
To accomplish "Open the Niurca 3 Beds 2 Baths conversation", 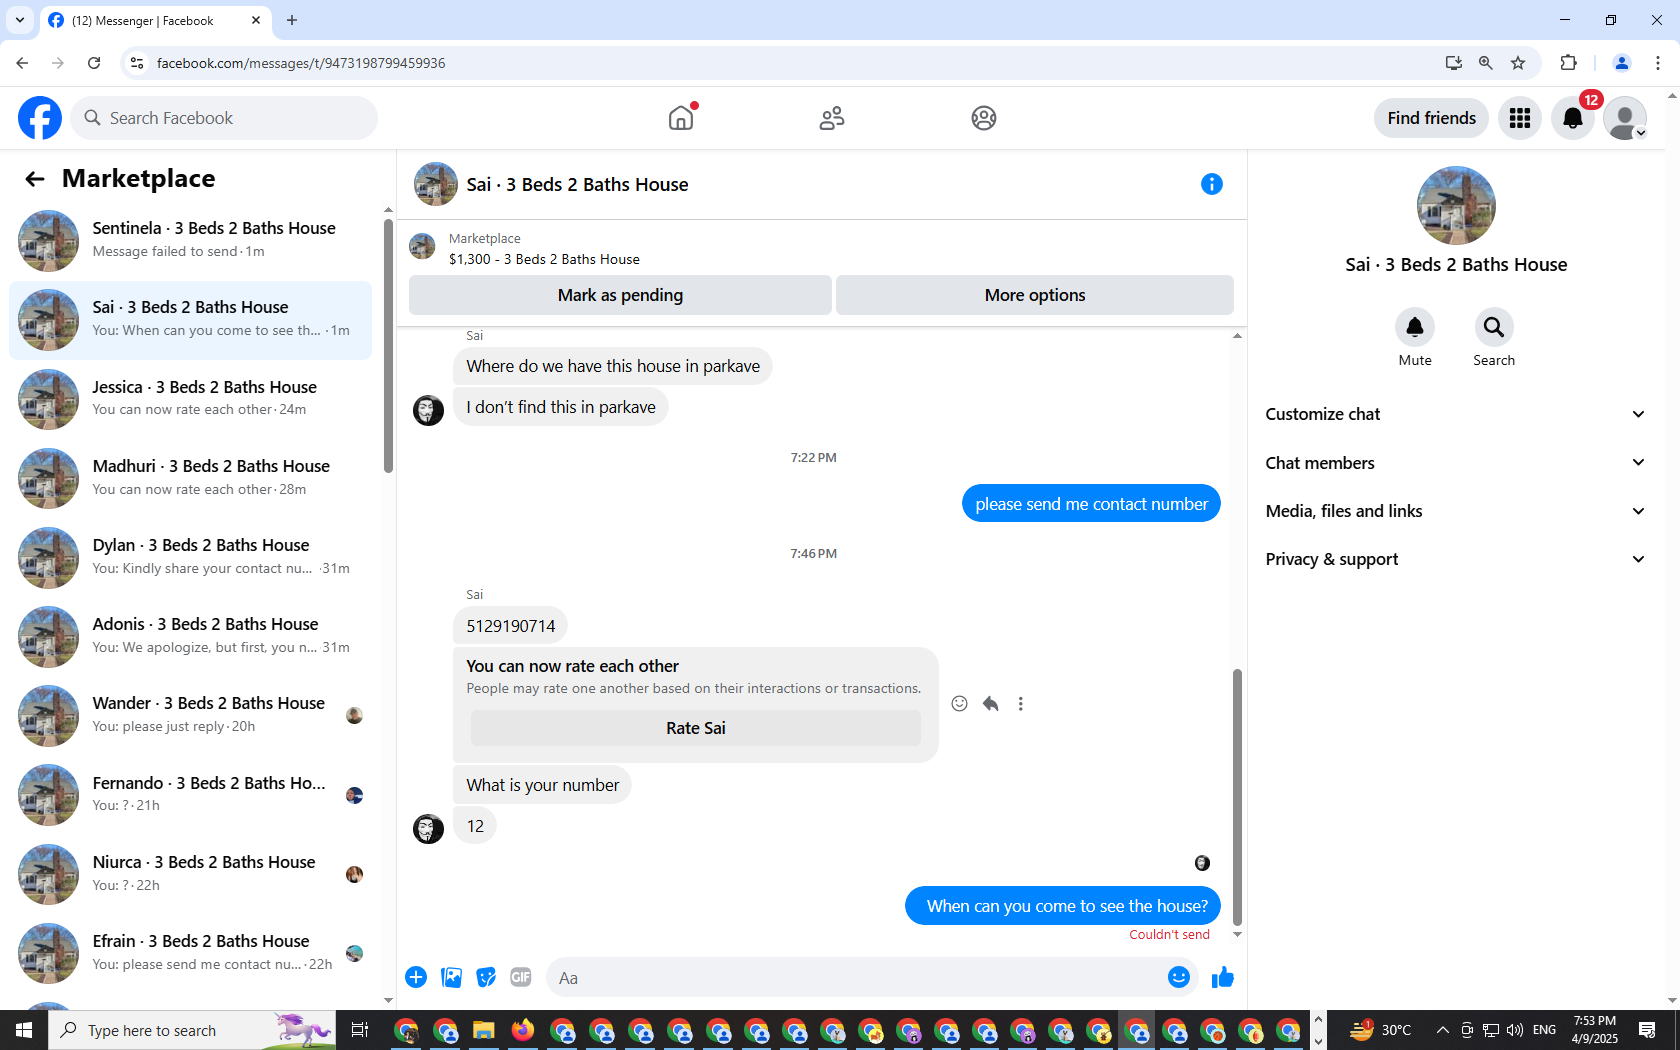I will [x=190, y=873].
